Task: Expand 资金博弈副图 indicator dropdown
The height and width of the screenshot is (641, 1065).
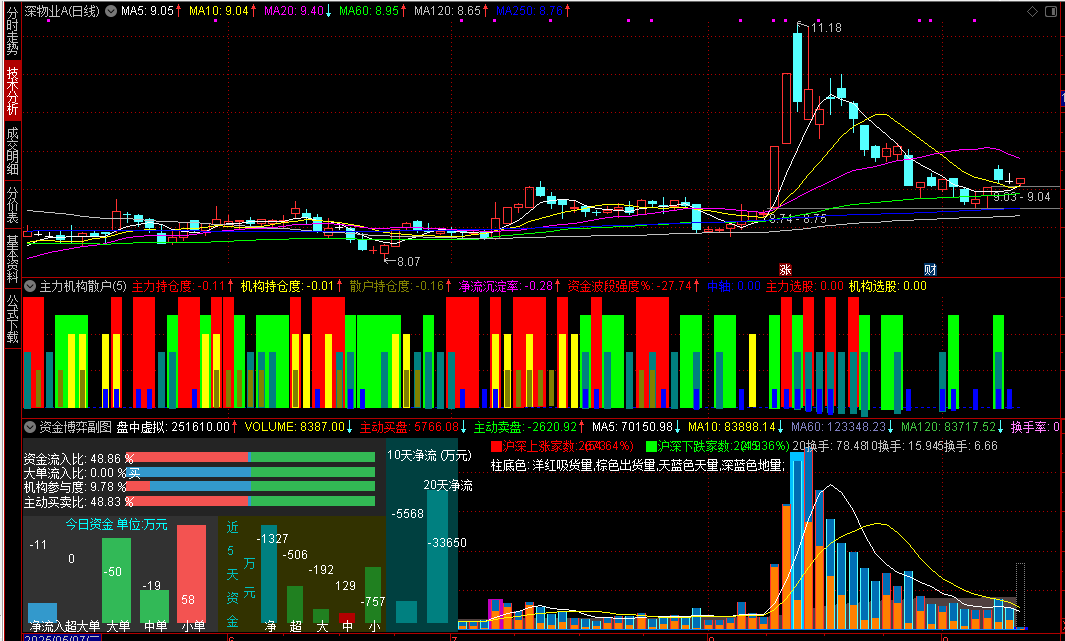Action: tap(30, 427)
